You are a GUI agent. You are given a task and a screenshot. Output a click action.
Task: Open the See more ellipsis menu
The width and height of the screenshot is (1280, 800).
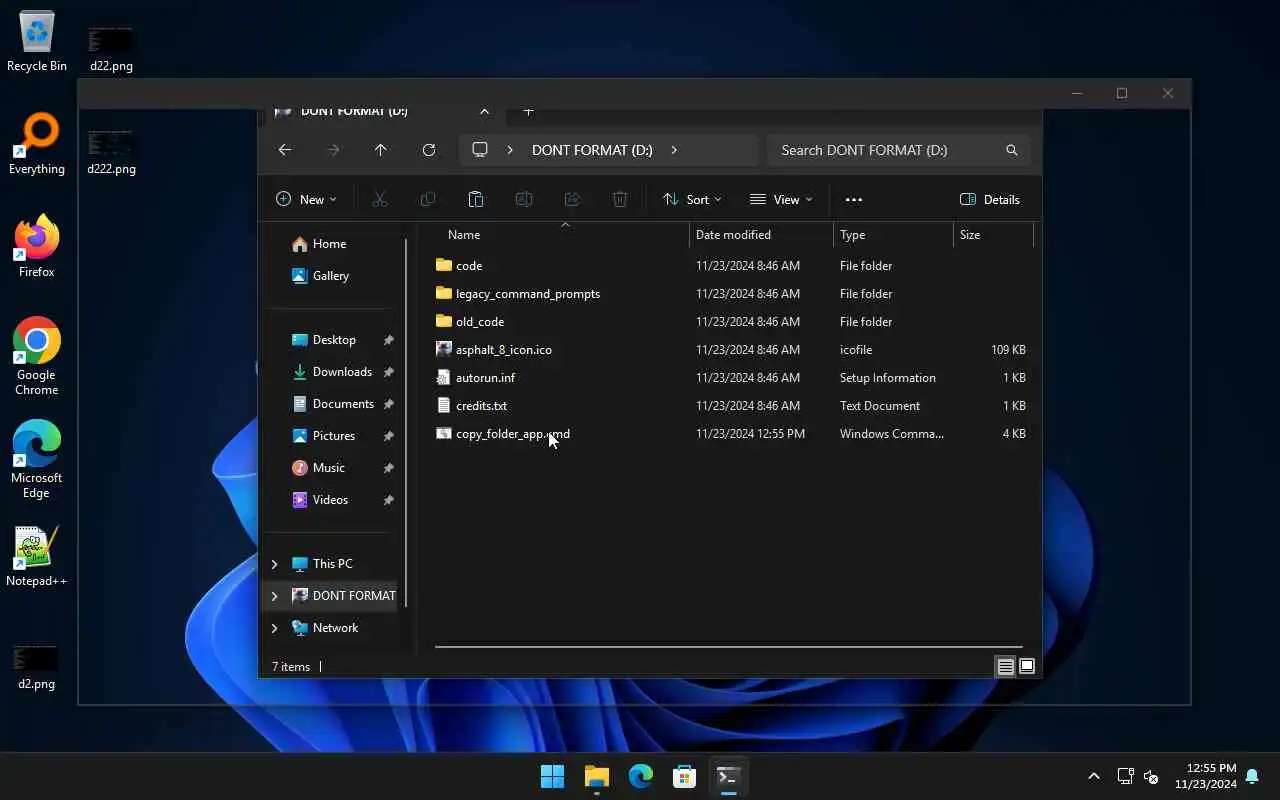(x=853, y=199)
